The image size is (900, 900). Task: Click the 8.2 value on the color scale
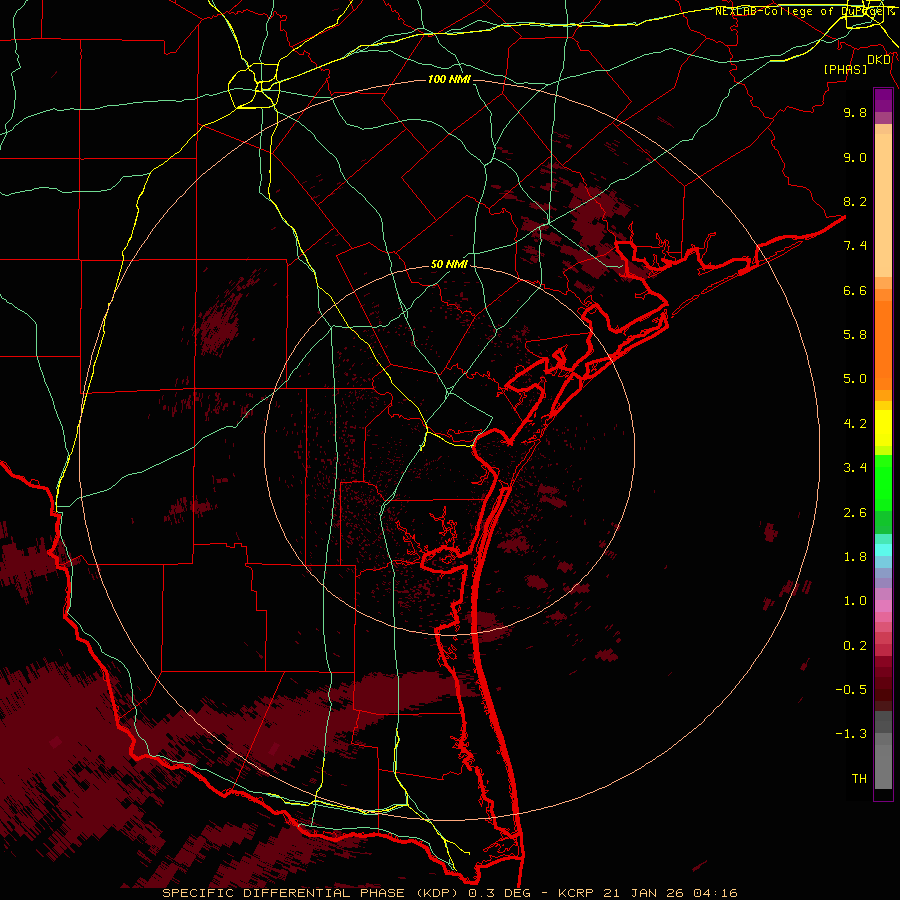tap(855, 201)
